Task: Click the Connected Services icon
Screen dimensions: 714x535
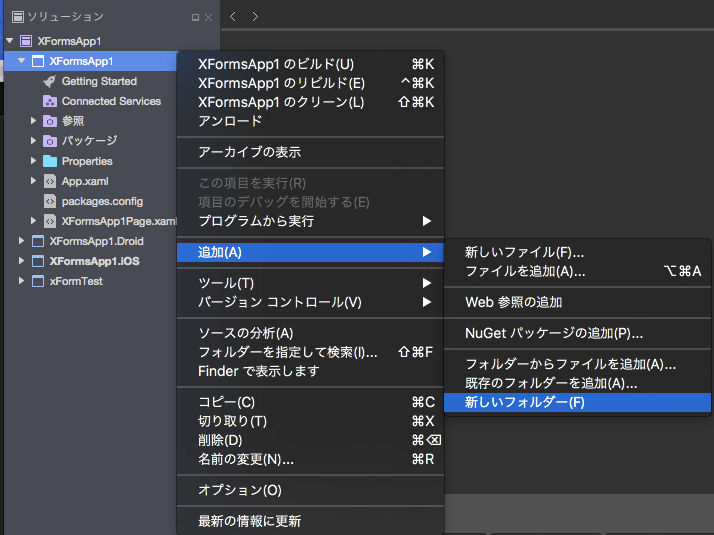Action: coord(50,101)
